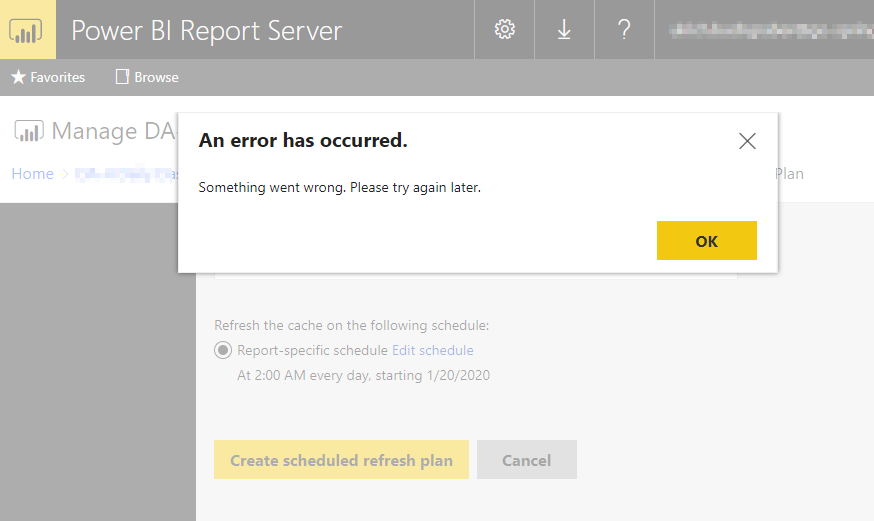Follow the Home breadcrumb link

pos(32,174)
